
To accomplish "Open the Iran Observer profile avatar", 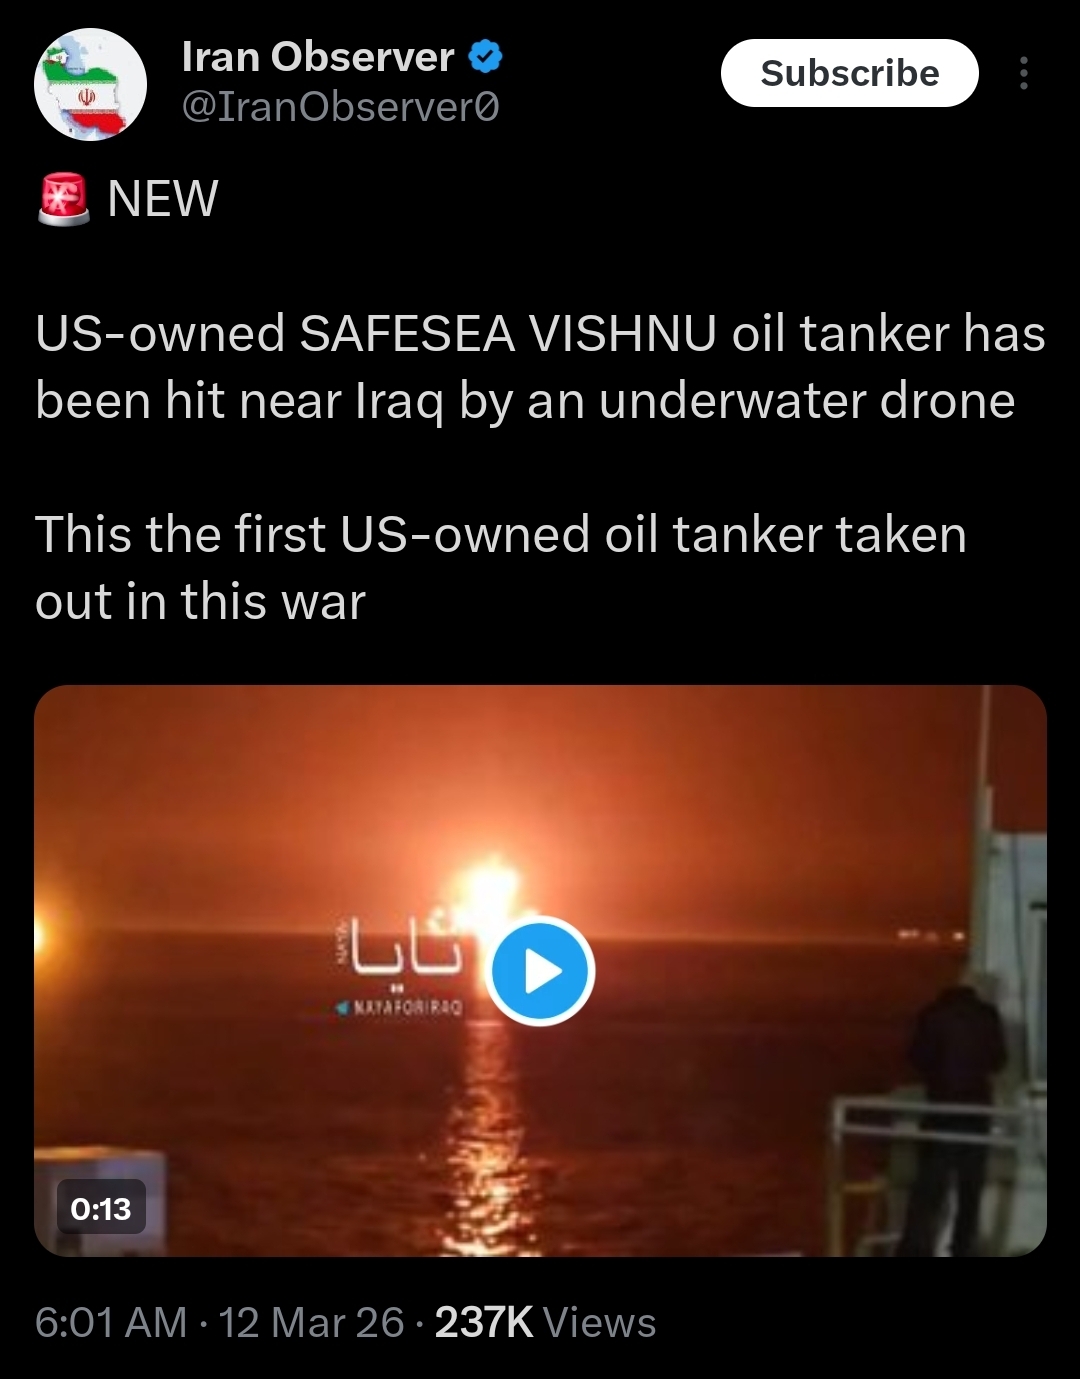I will click(x=91, y=85).
